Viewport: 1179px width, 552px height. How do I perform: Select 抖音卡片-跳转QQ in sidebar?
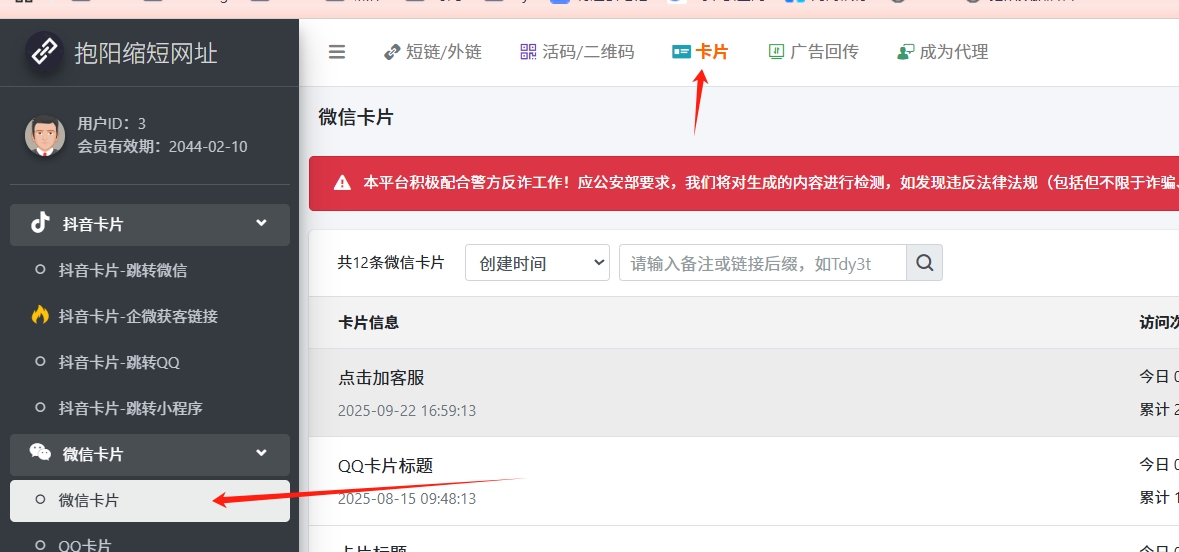pos(118,362)
